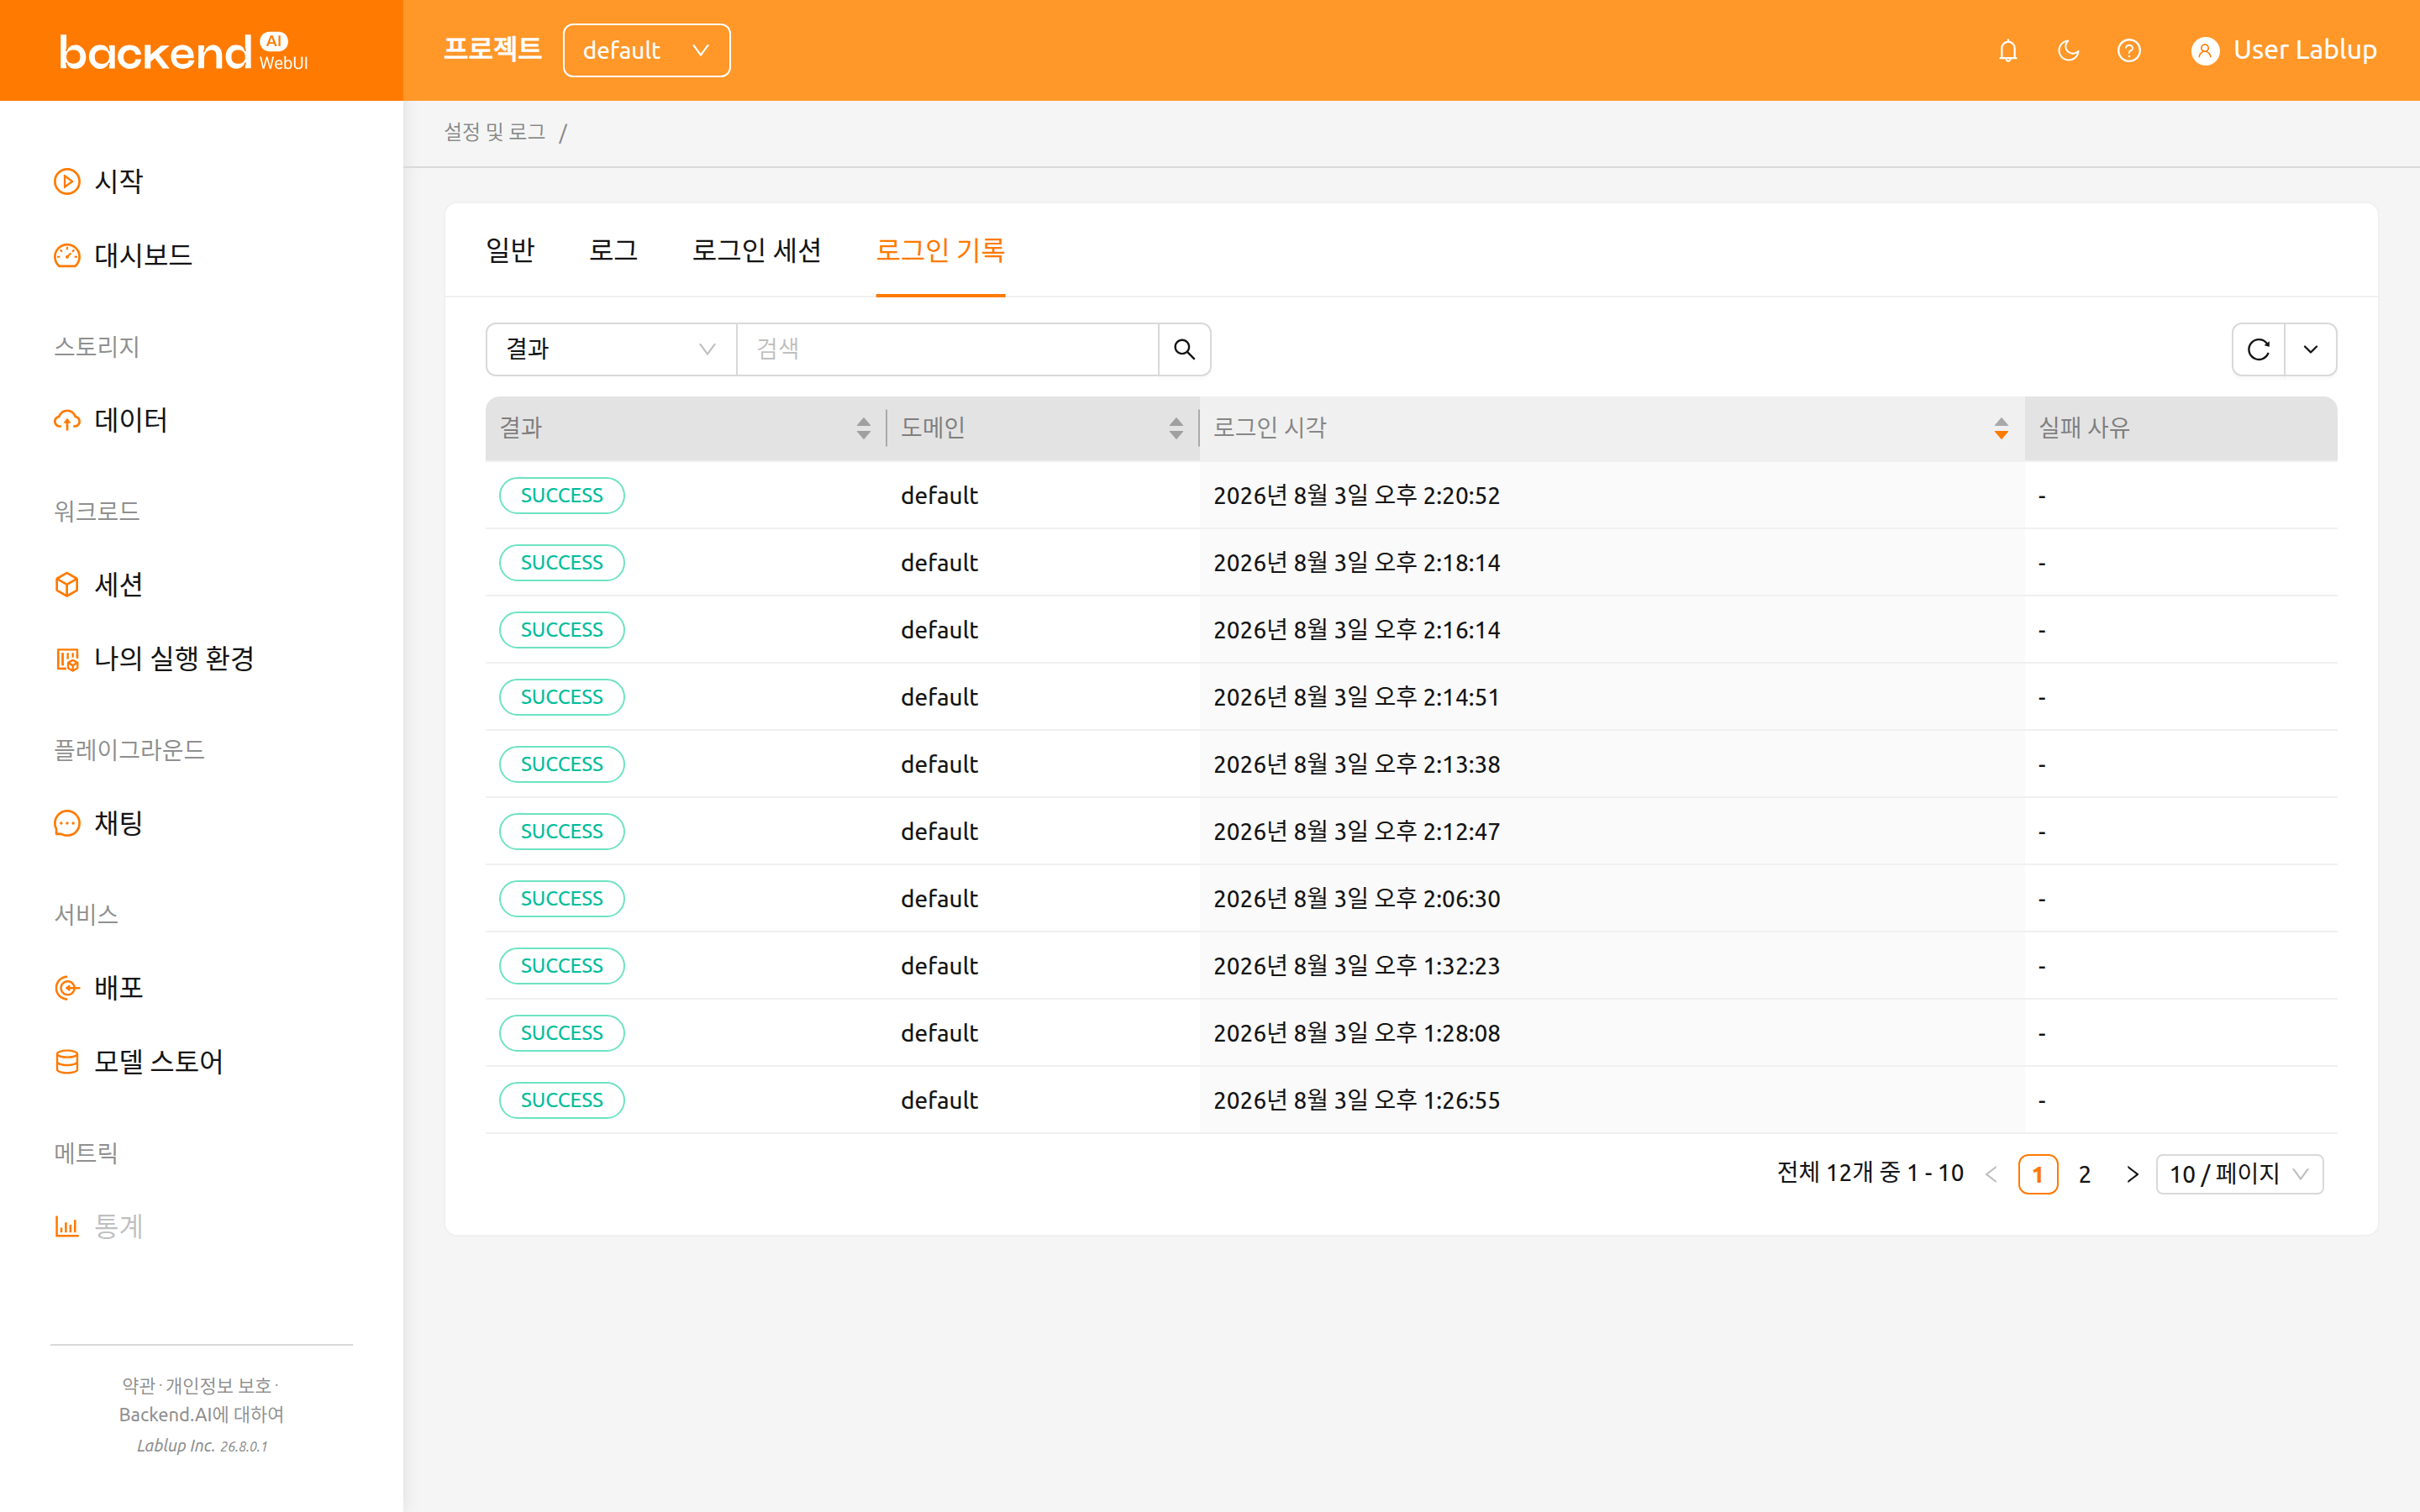
Task: Select the 로그인 기록 tab
Action: coord(940,250)
